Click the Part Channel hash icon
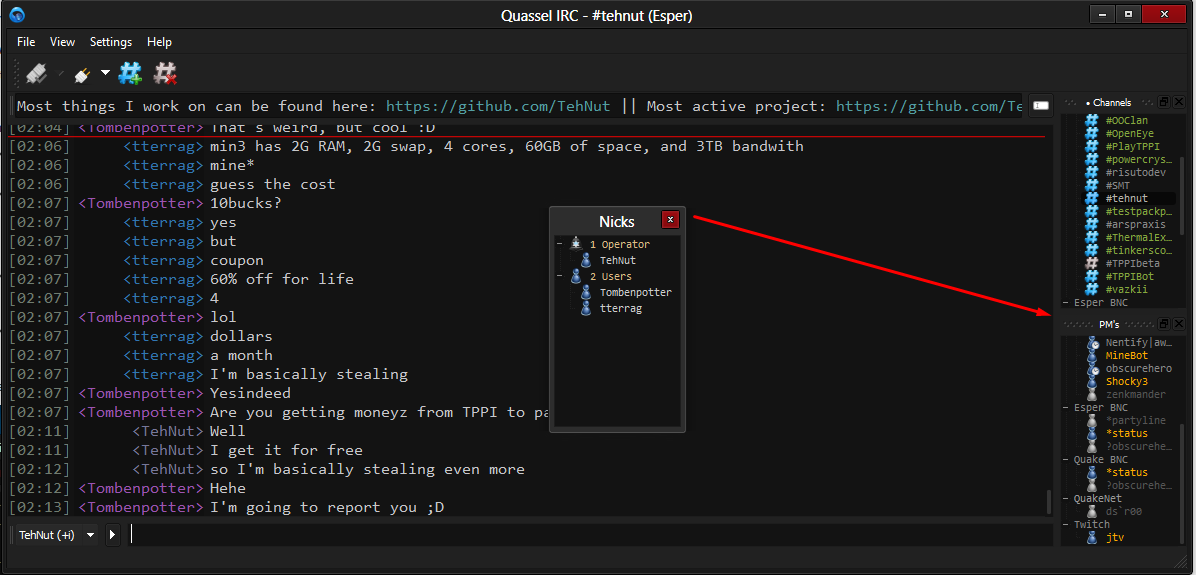The height and width of the screenshot is (575, 1196). click(x=165, y=74)
